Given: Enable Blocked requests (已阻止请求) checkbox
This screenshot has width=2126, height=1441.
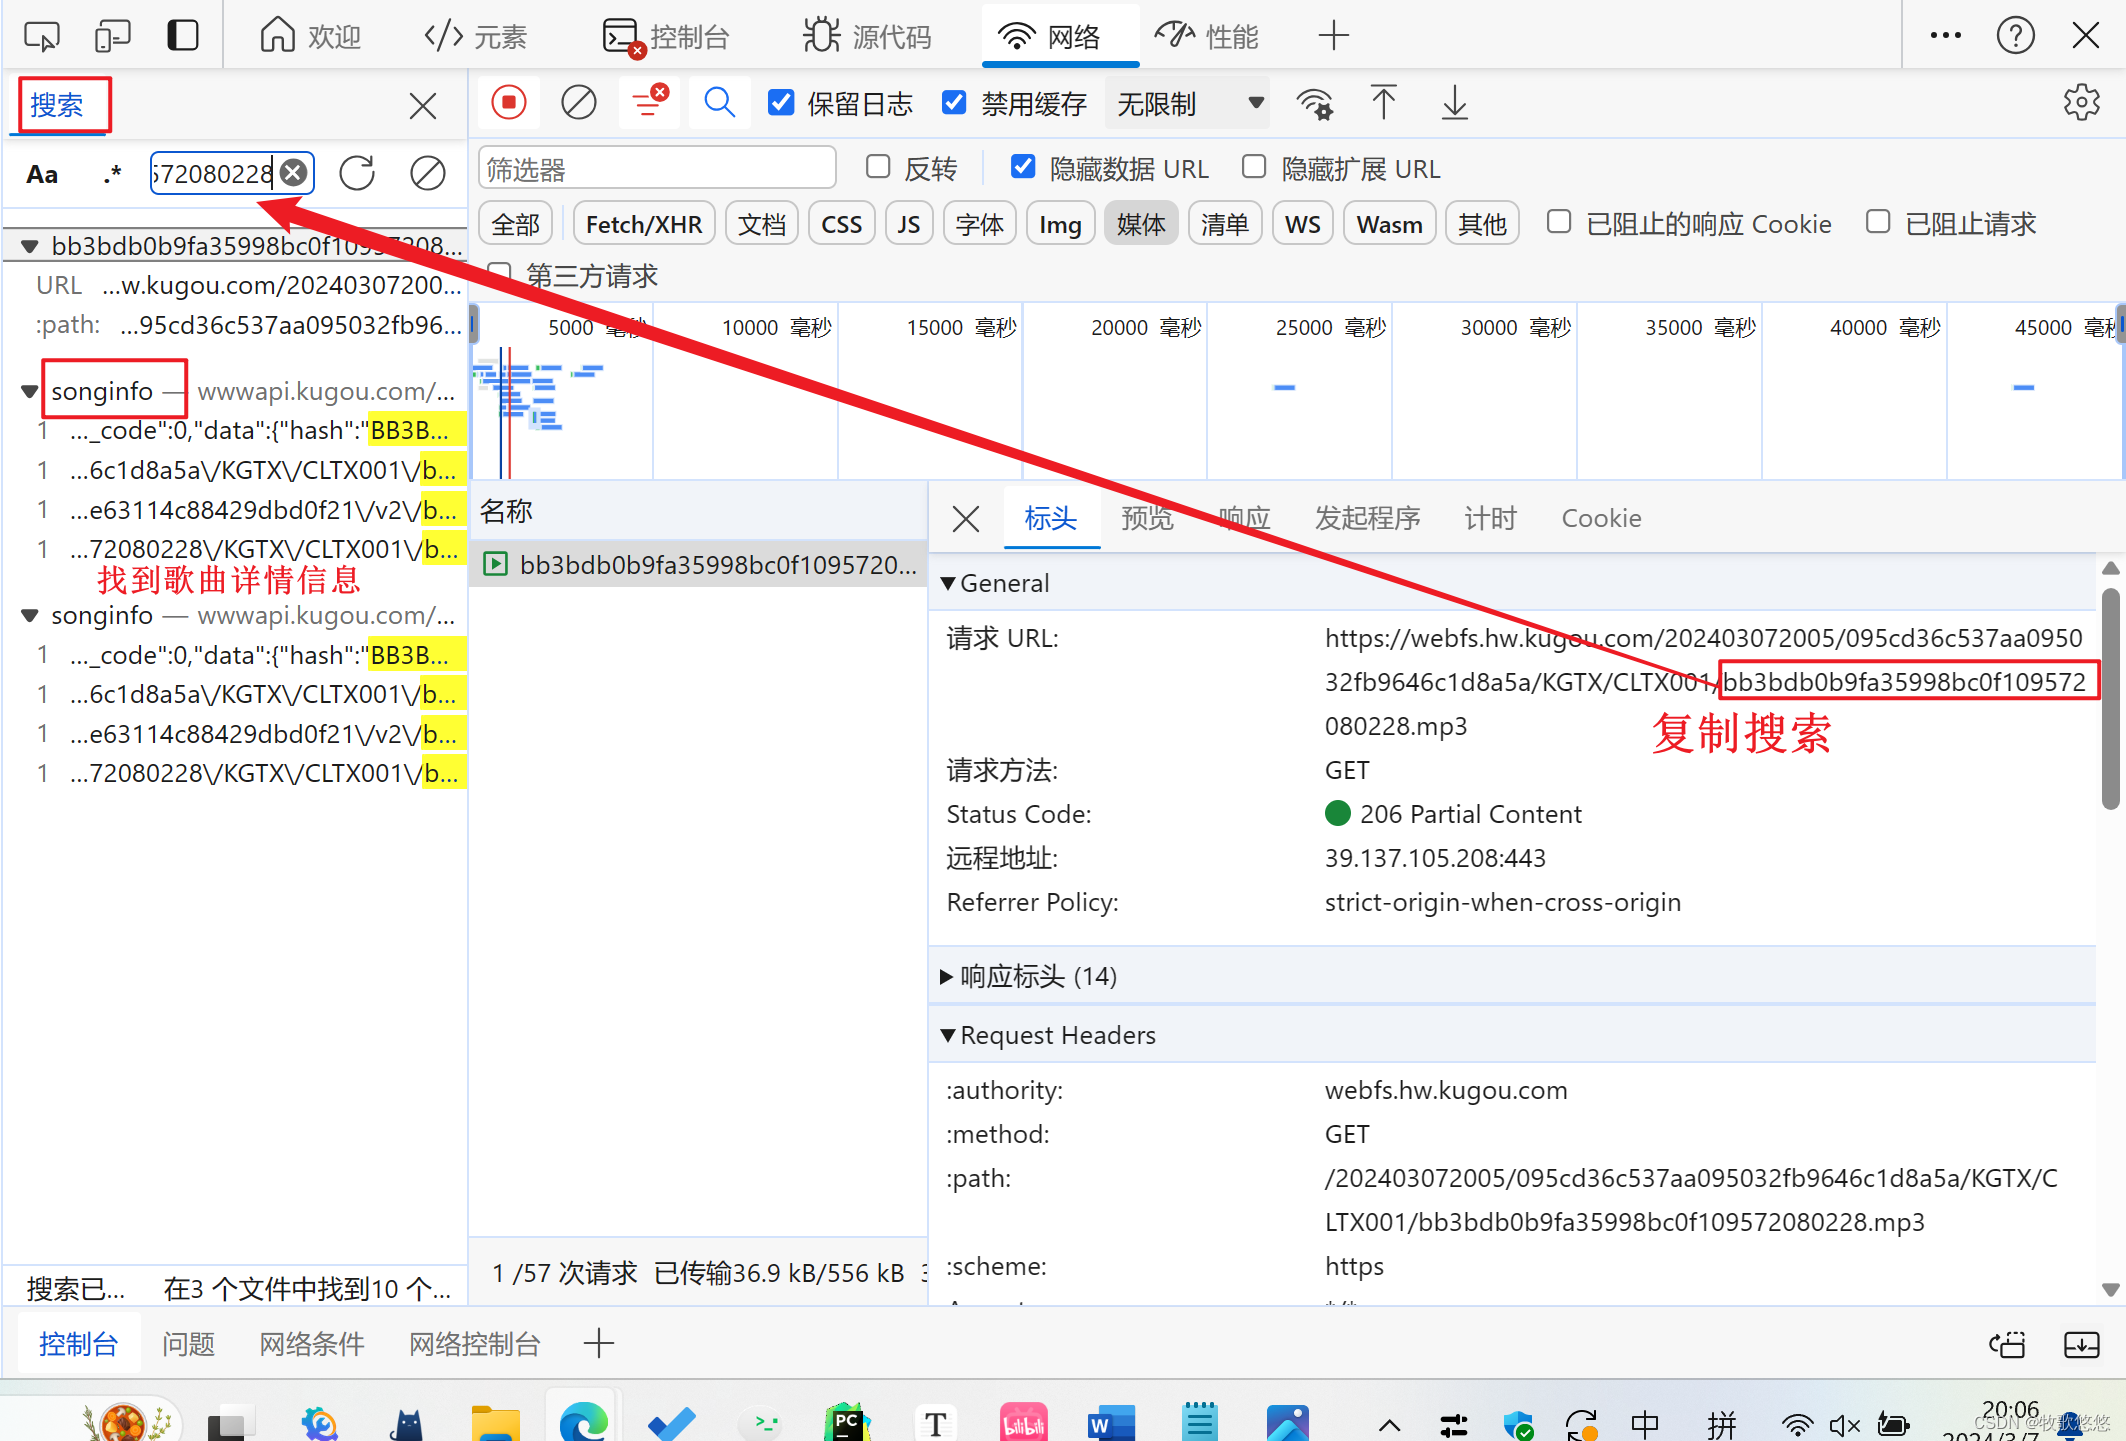Looking at the screenshot, I should (1878, 221).
